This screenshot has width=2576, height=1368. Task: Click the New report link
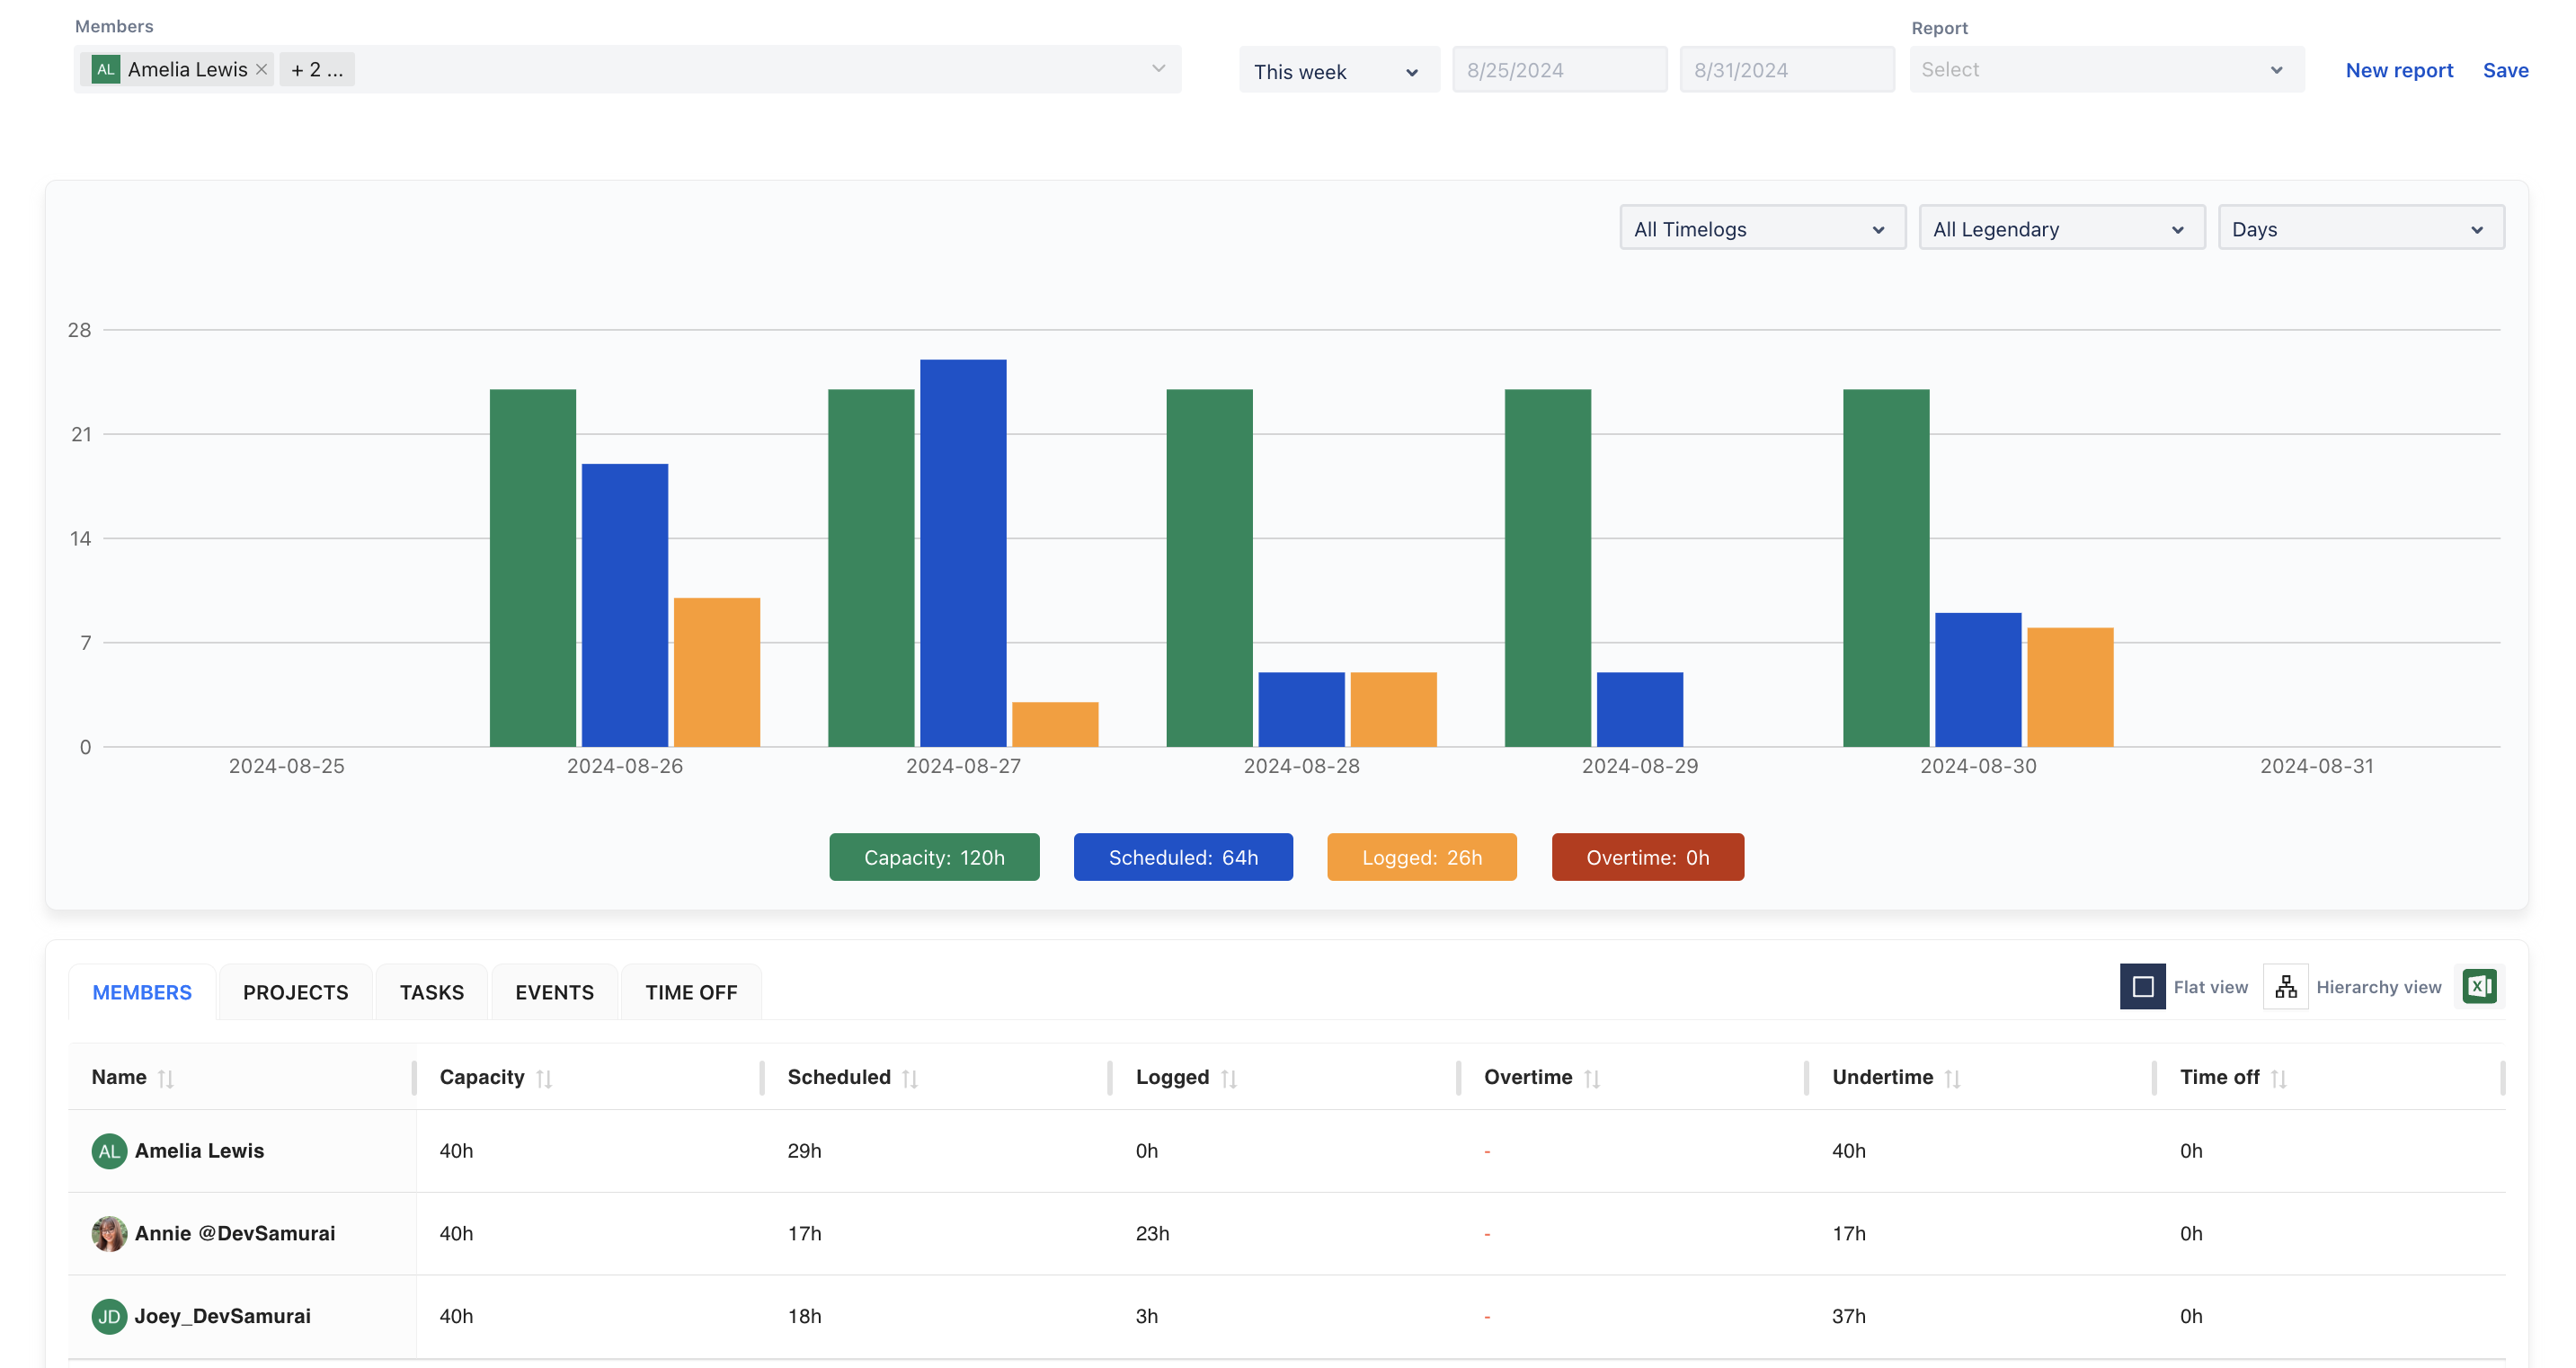tap(2398, 70)
